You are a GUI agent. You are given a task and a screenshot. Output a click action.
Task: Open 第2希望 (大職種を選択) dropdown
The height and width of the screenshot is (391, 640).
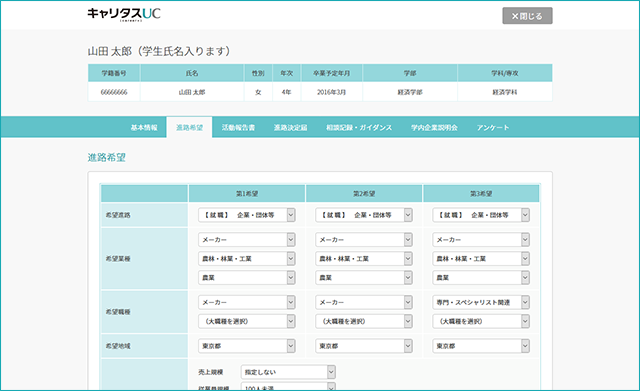(x=364, y=321)
